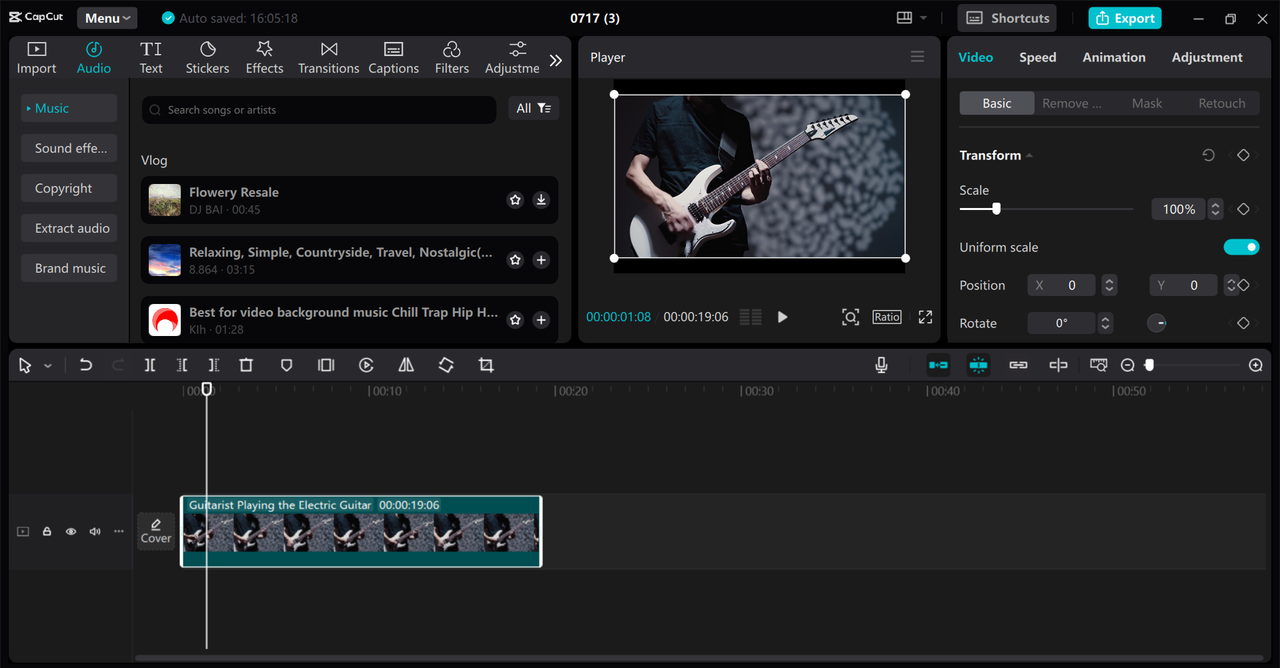Image resolution: width=1280 pixels, height=668 pixels.
Task: Expand more tabs with double-chevron arrow
Action: tap(556, 60)
